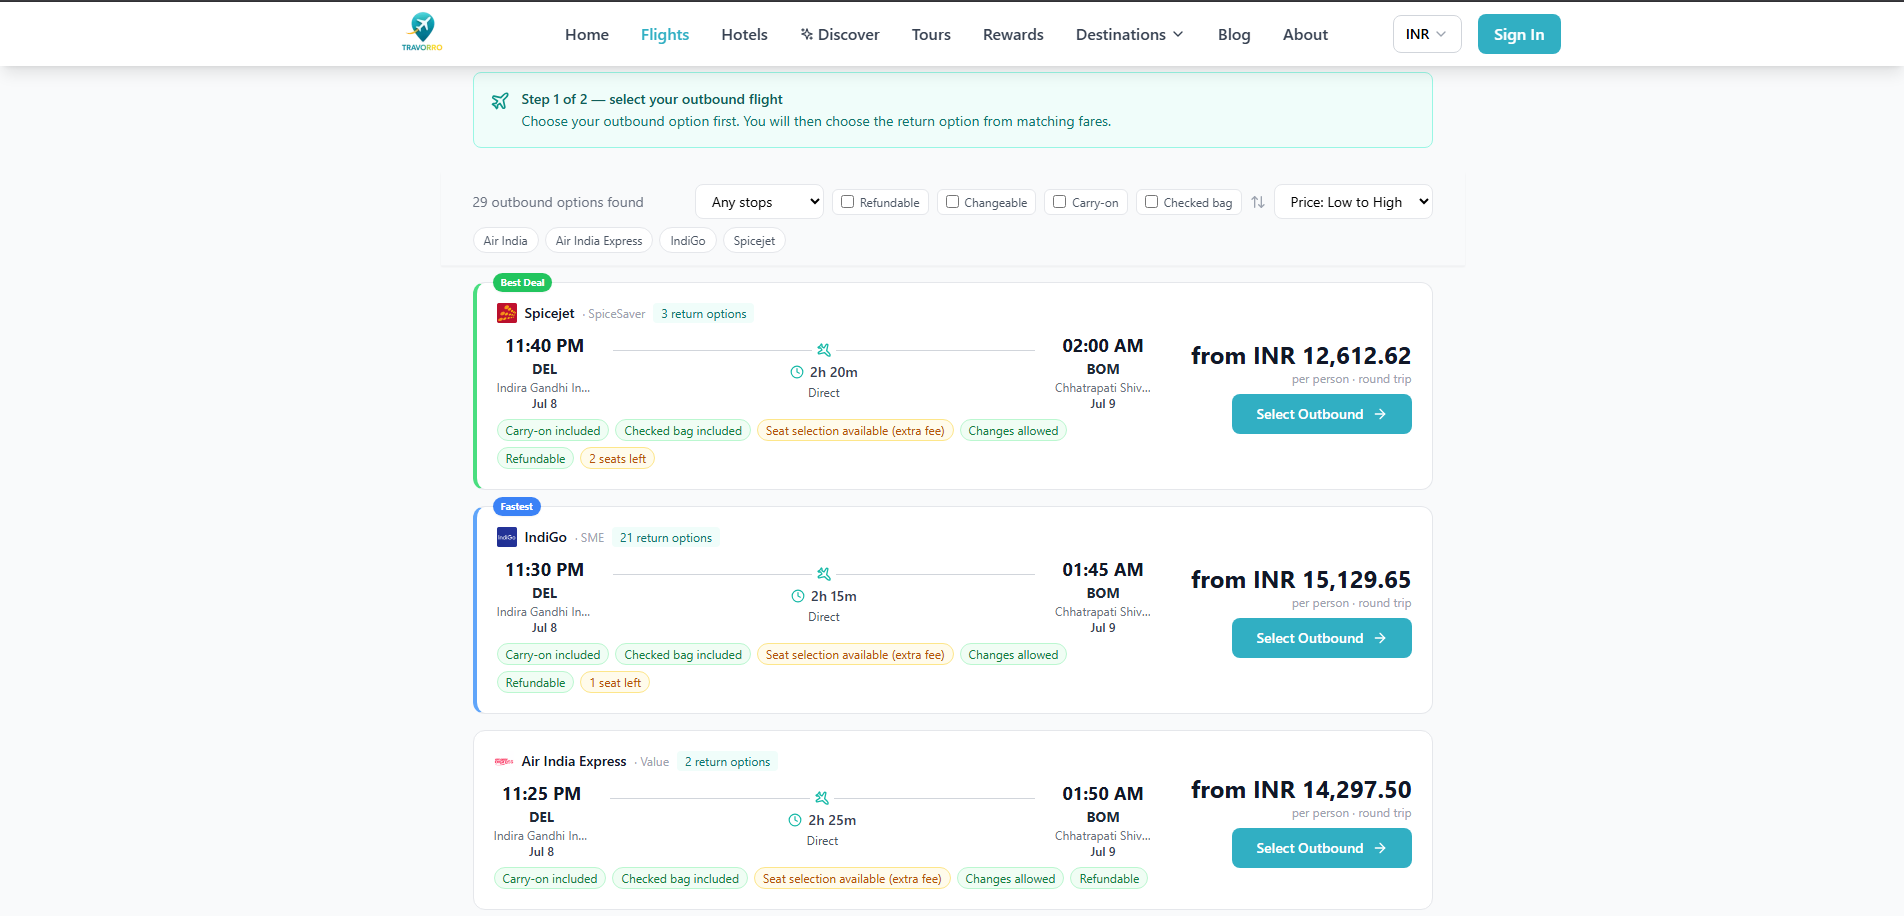Click the price 'from INR 15,129.65'
The image size is (1904, 916).
[1301, 580]
